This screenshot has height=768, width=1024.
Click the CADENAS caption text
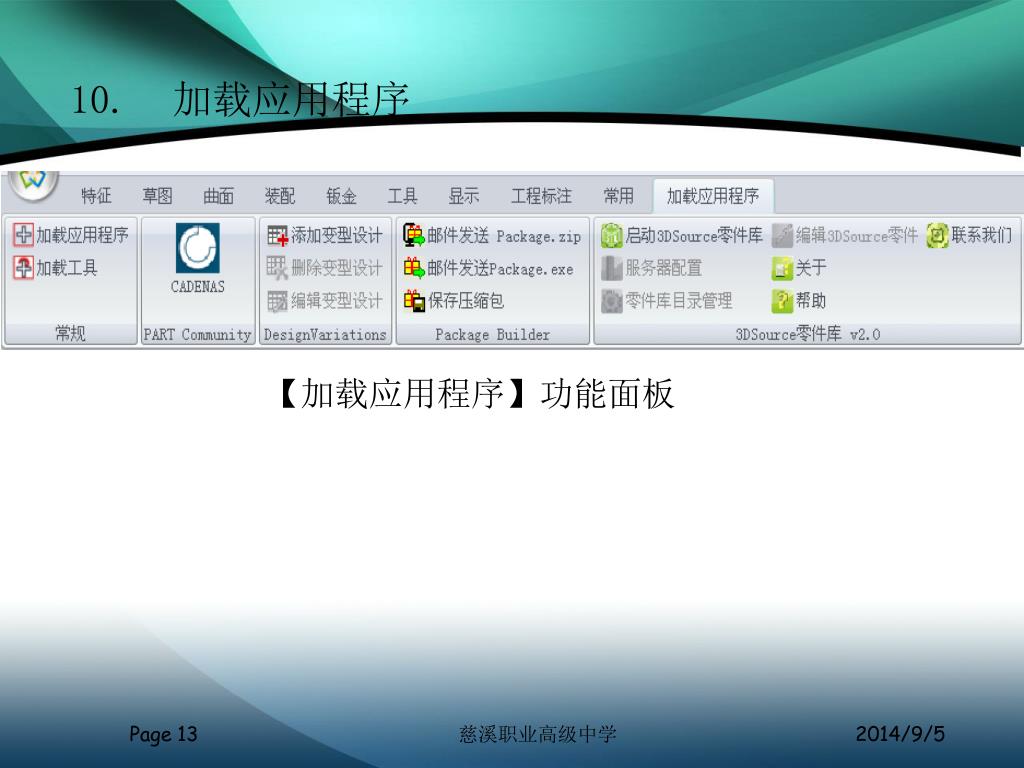tap(197, 287)
